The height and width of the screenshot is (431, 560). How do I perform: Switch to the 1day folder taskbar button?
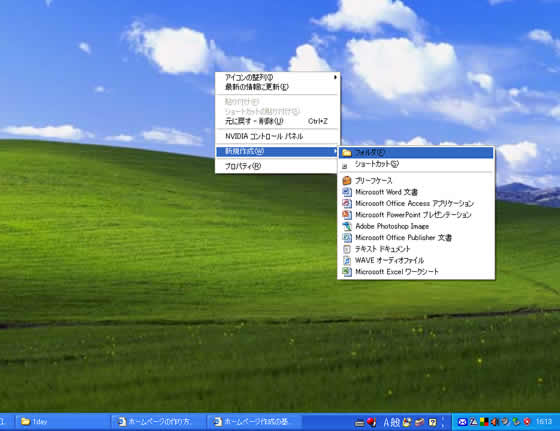(62, 422)
